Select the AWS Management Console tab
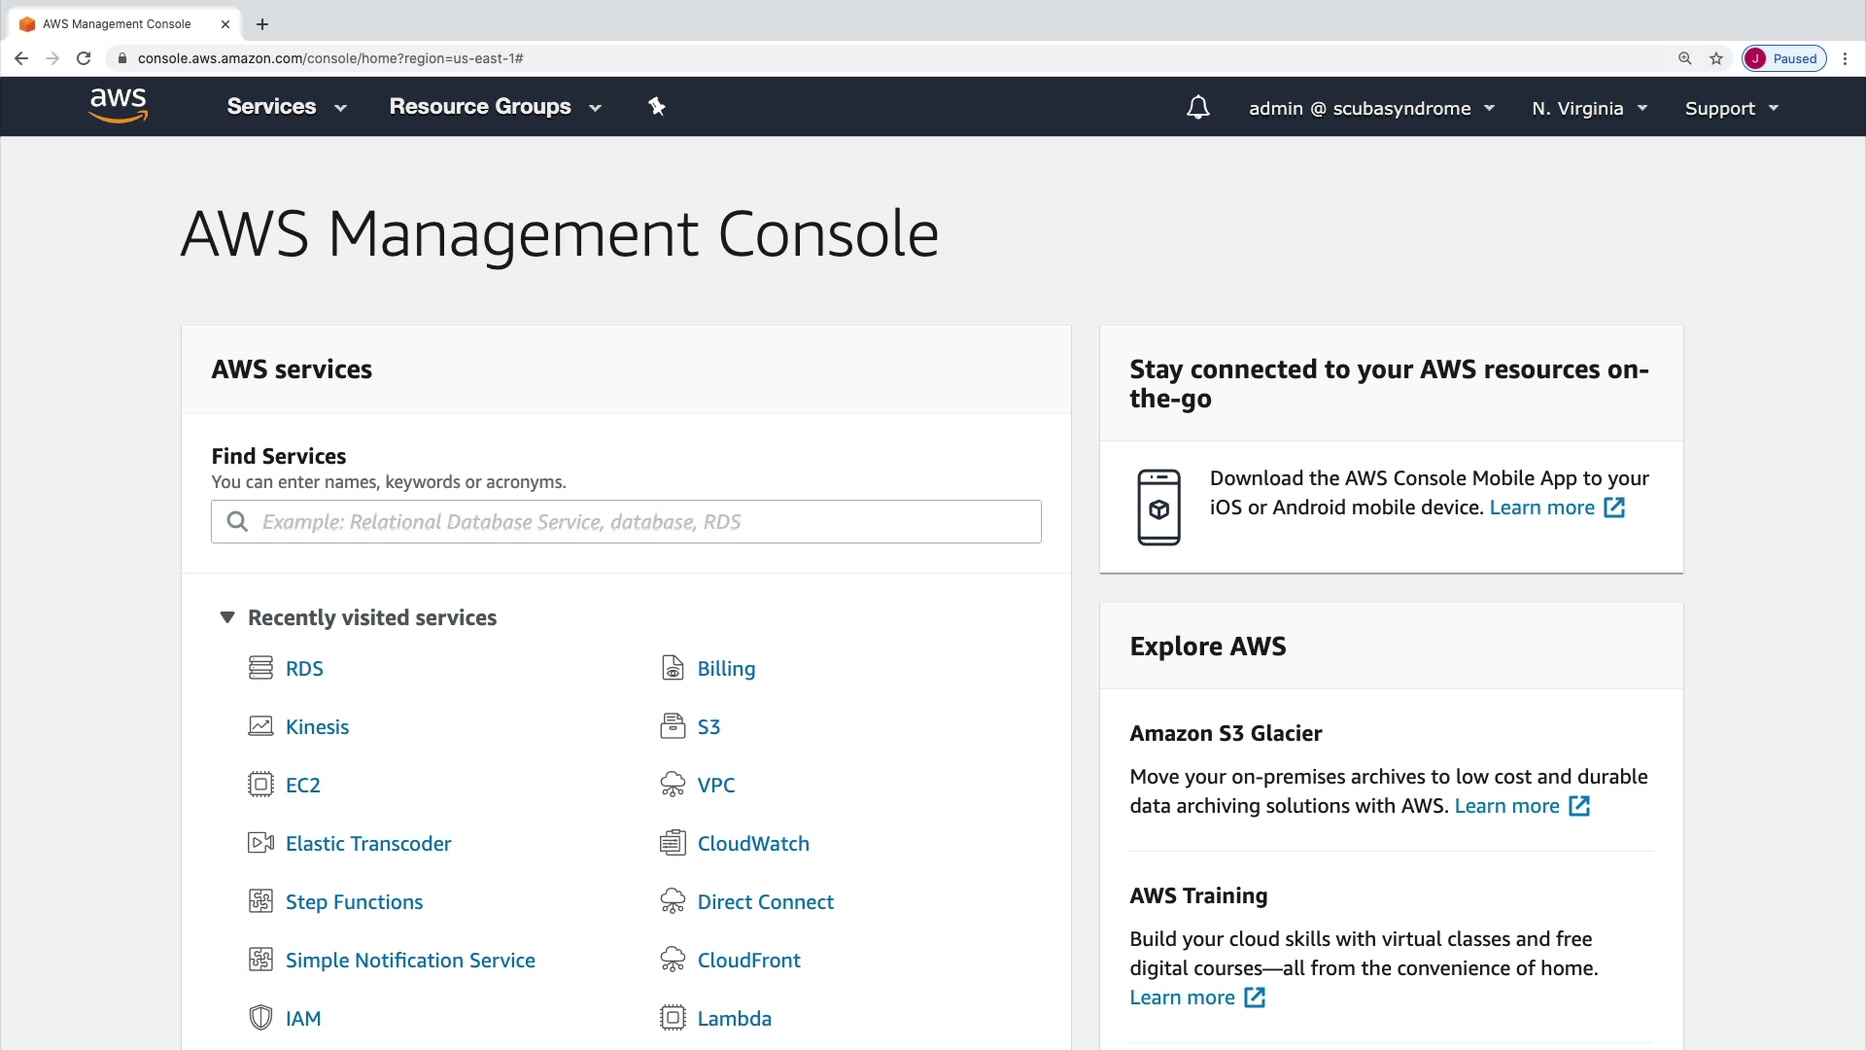The height and width of the screenshot is (1050, 1866). [x=117, y=24]
